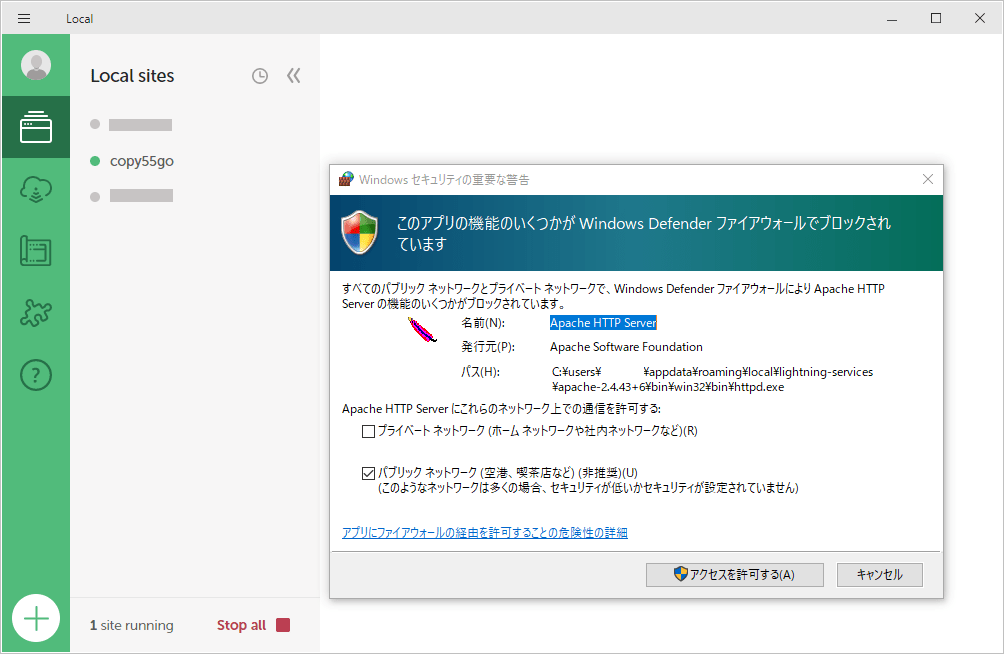Select the first blurred site entry
Image resolution: width=1004 pixels, height=654 pixels.
[140, 125]
